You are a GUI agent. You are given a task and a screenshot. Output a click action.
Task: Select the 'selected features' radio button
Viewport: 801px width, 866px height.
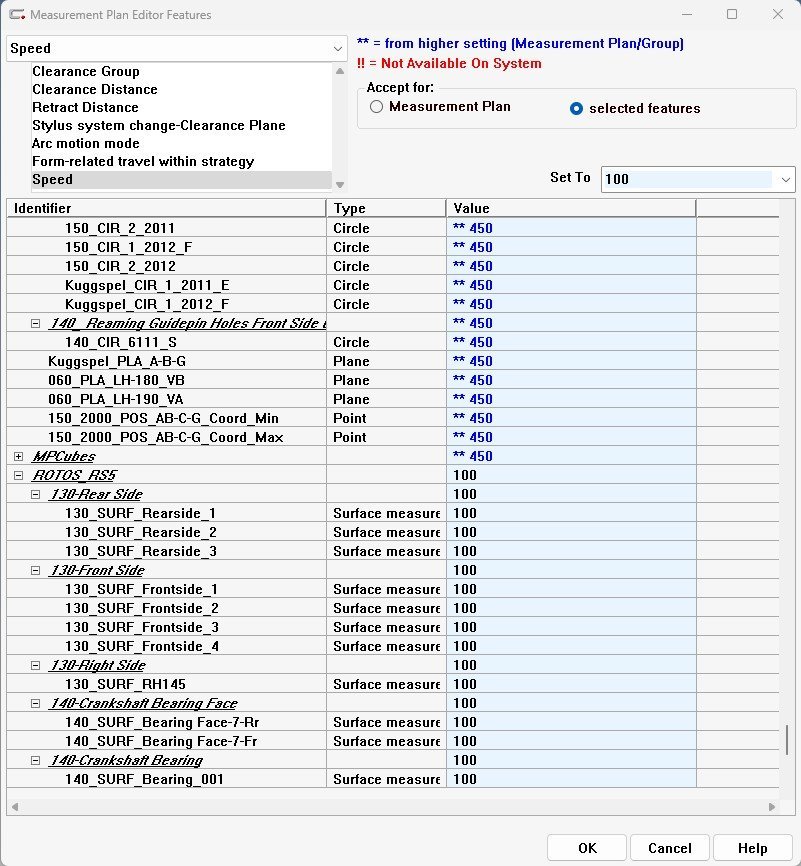[x=576, y=108]
